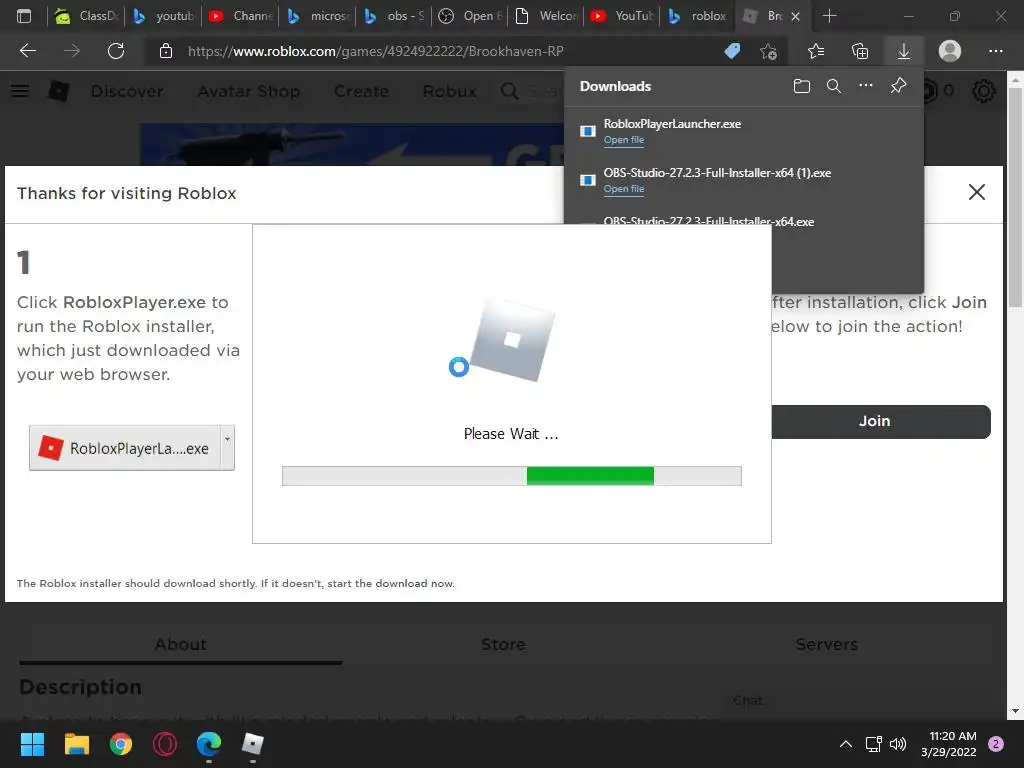The image size is (1024, 768).
Task: Click the RobloxPlayerLa....exe download button
Action: click(125, 448)
